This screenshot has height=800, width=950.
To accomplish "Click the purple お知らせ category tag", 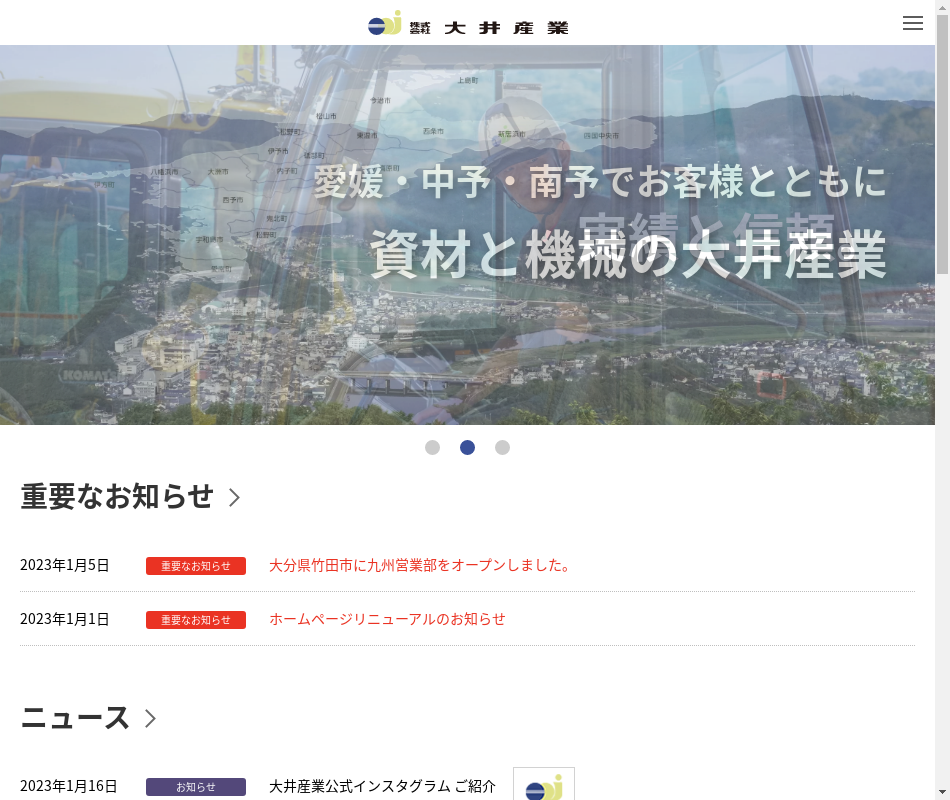I will coord(196,787).
